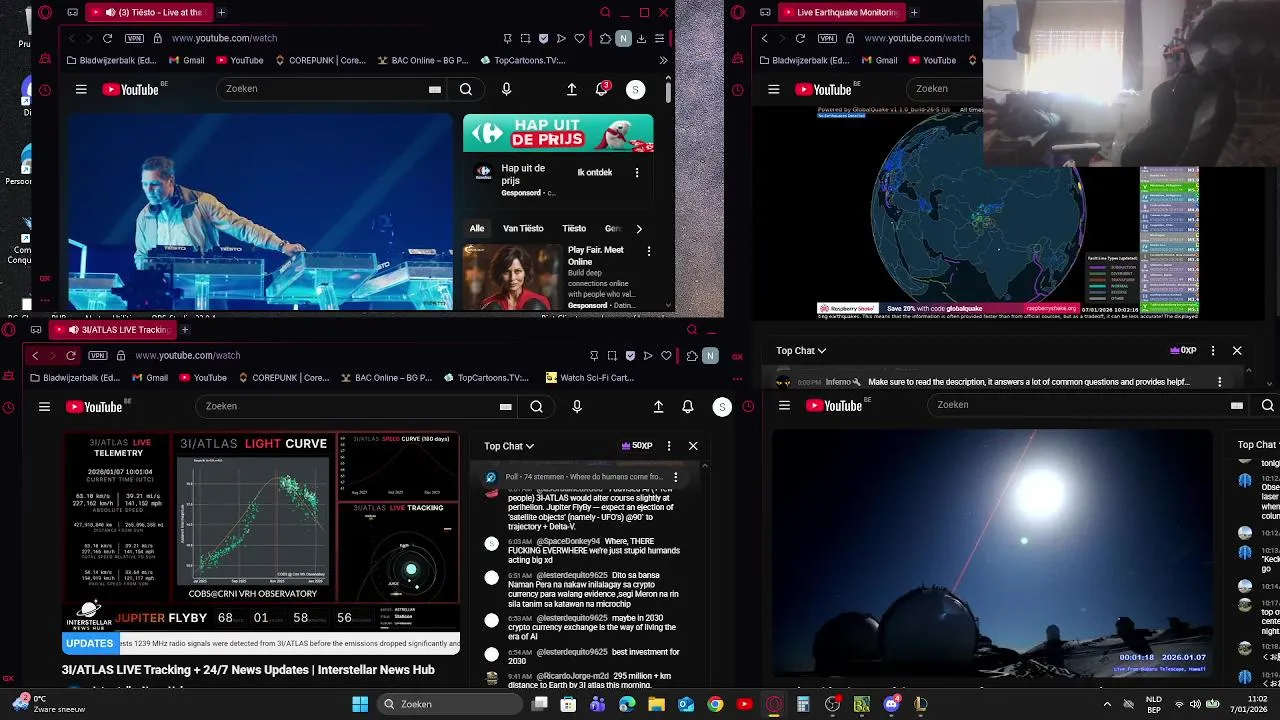Show next chips arrow after Tiësto chip

coord(639,228)
